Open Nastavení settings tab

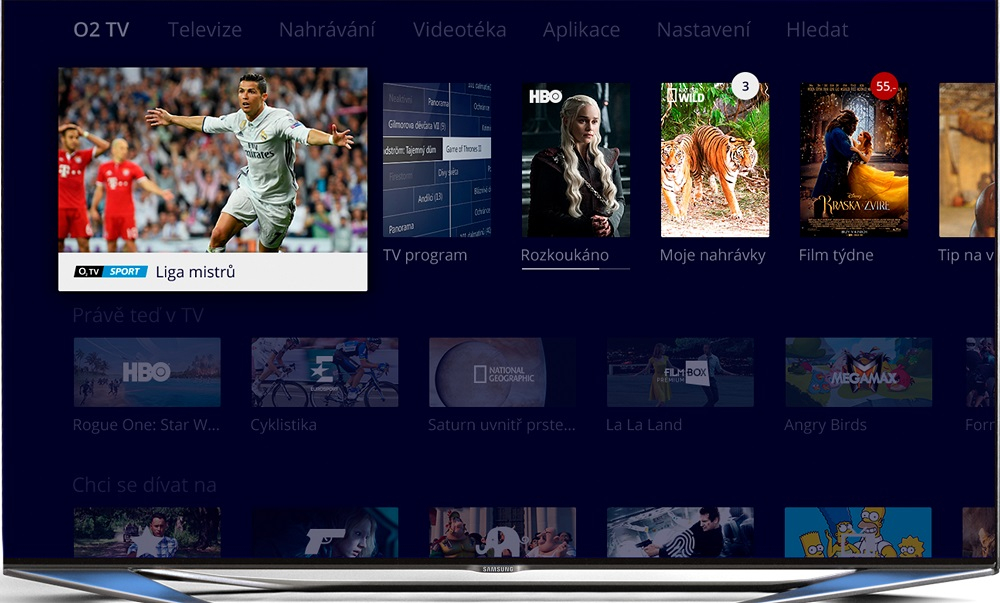pos(703,30)
